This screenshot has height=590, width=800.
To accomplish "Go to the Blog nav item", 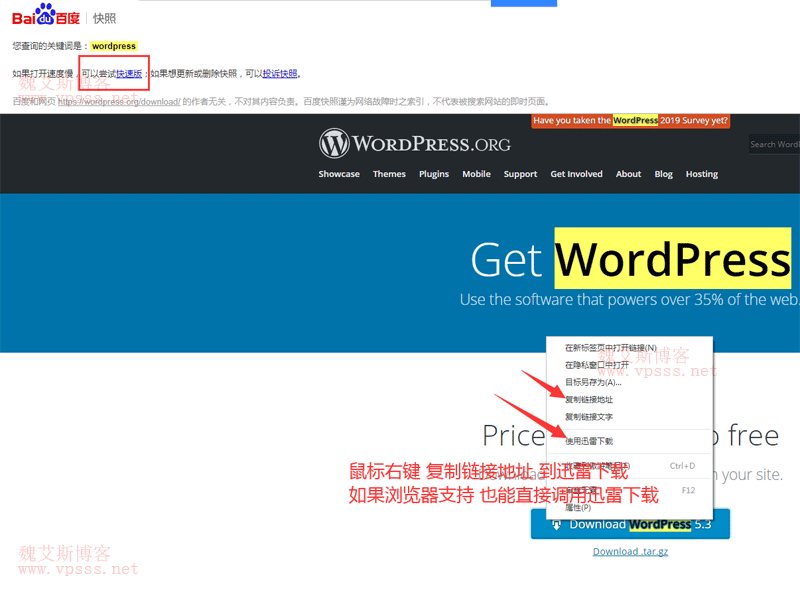I will [664, 174].
